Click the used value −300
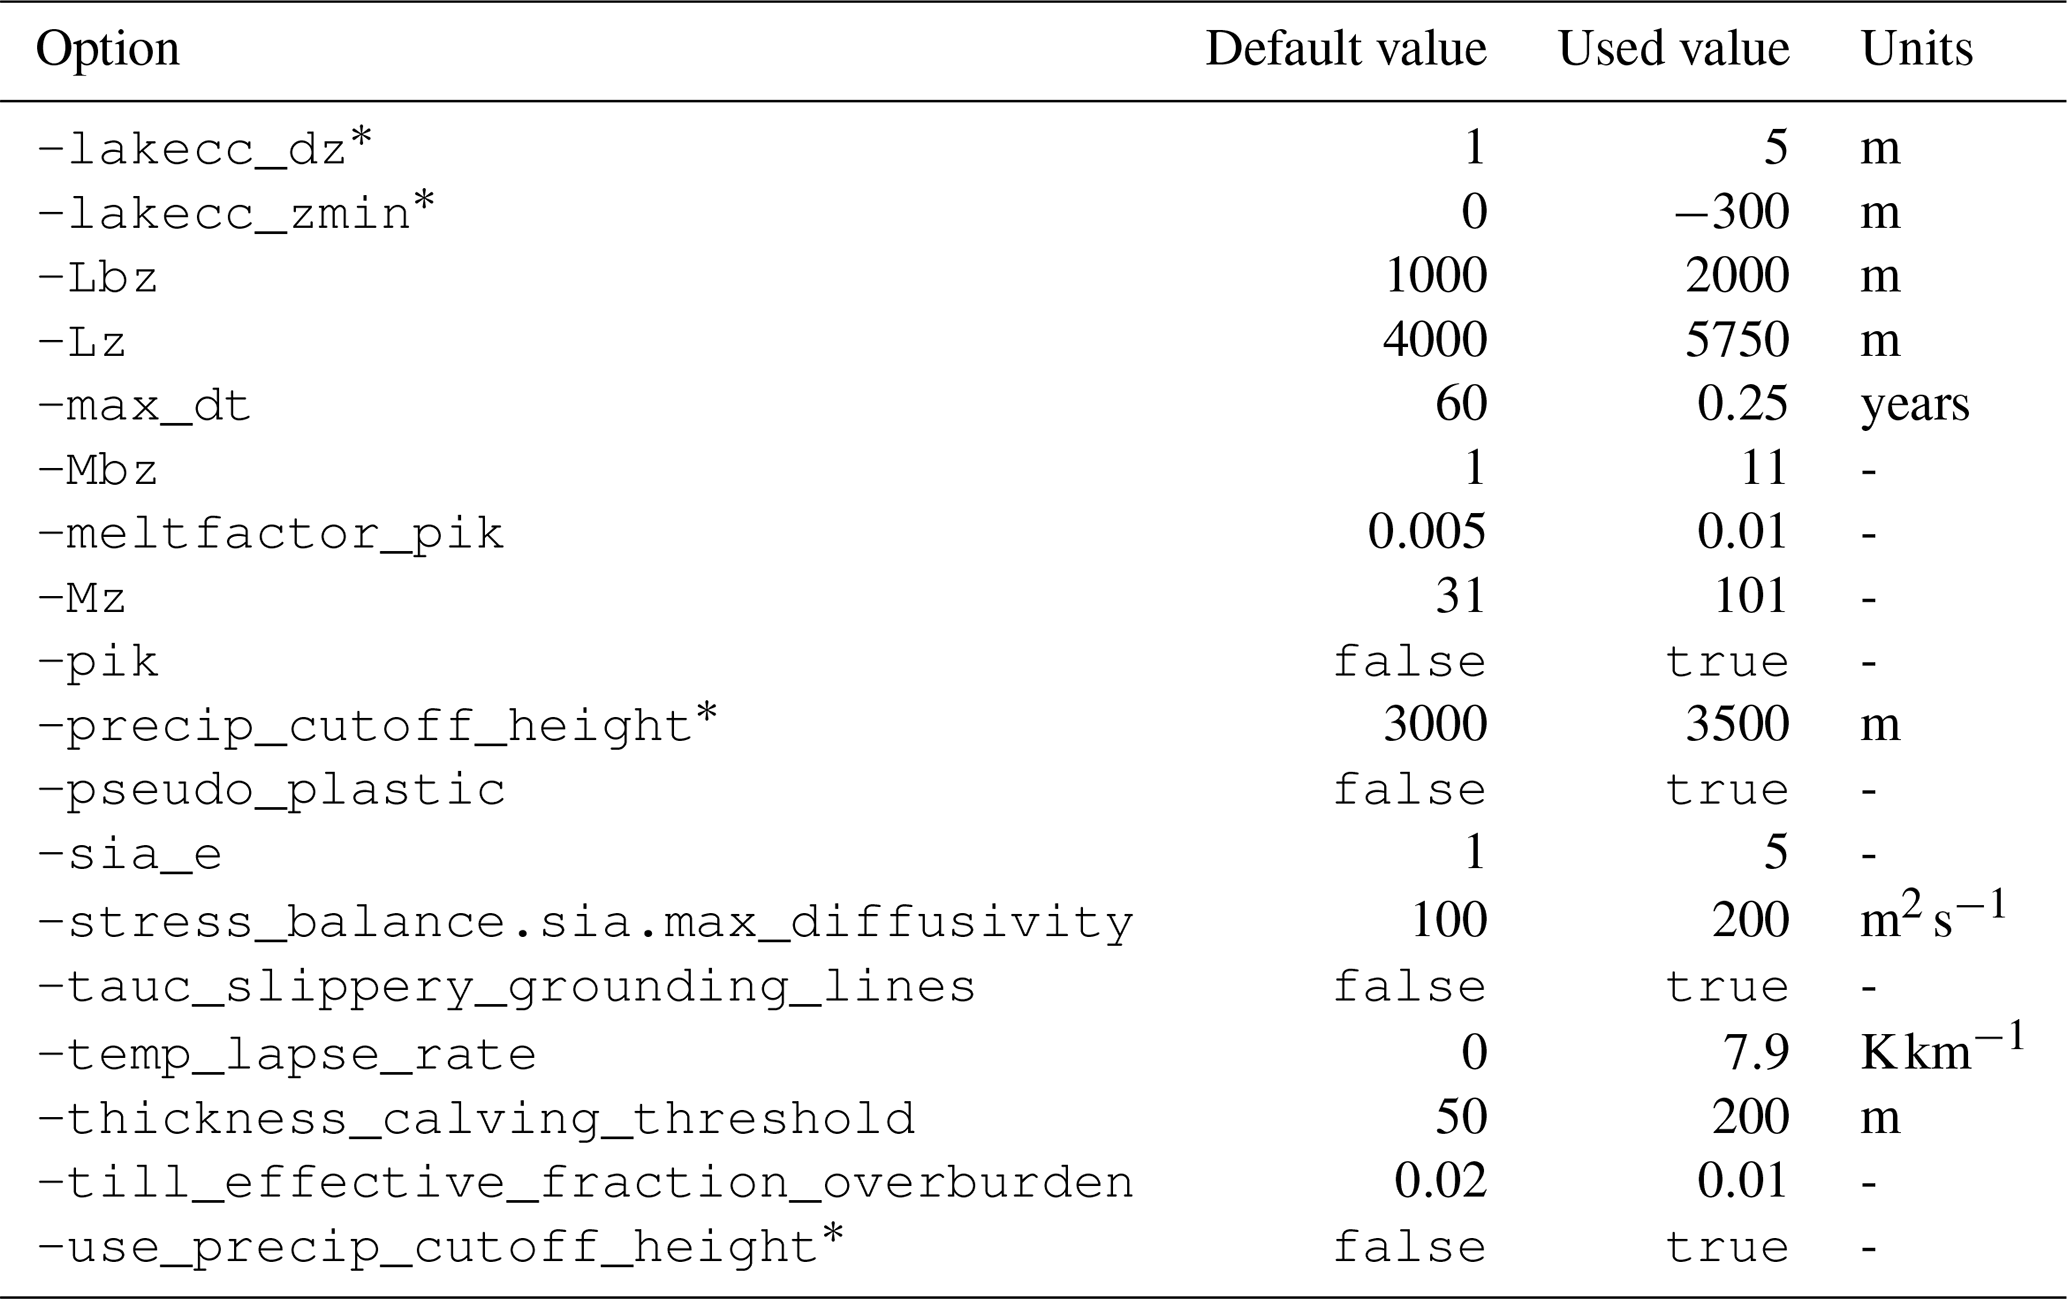The image size is (2067, 1299). pos(1732,212)
